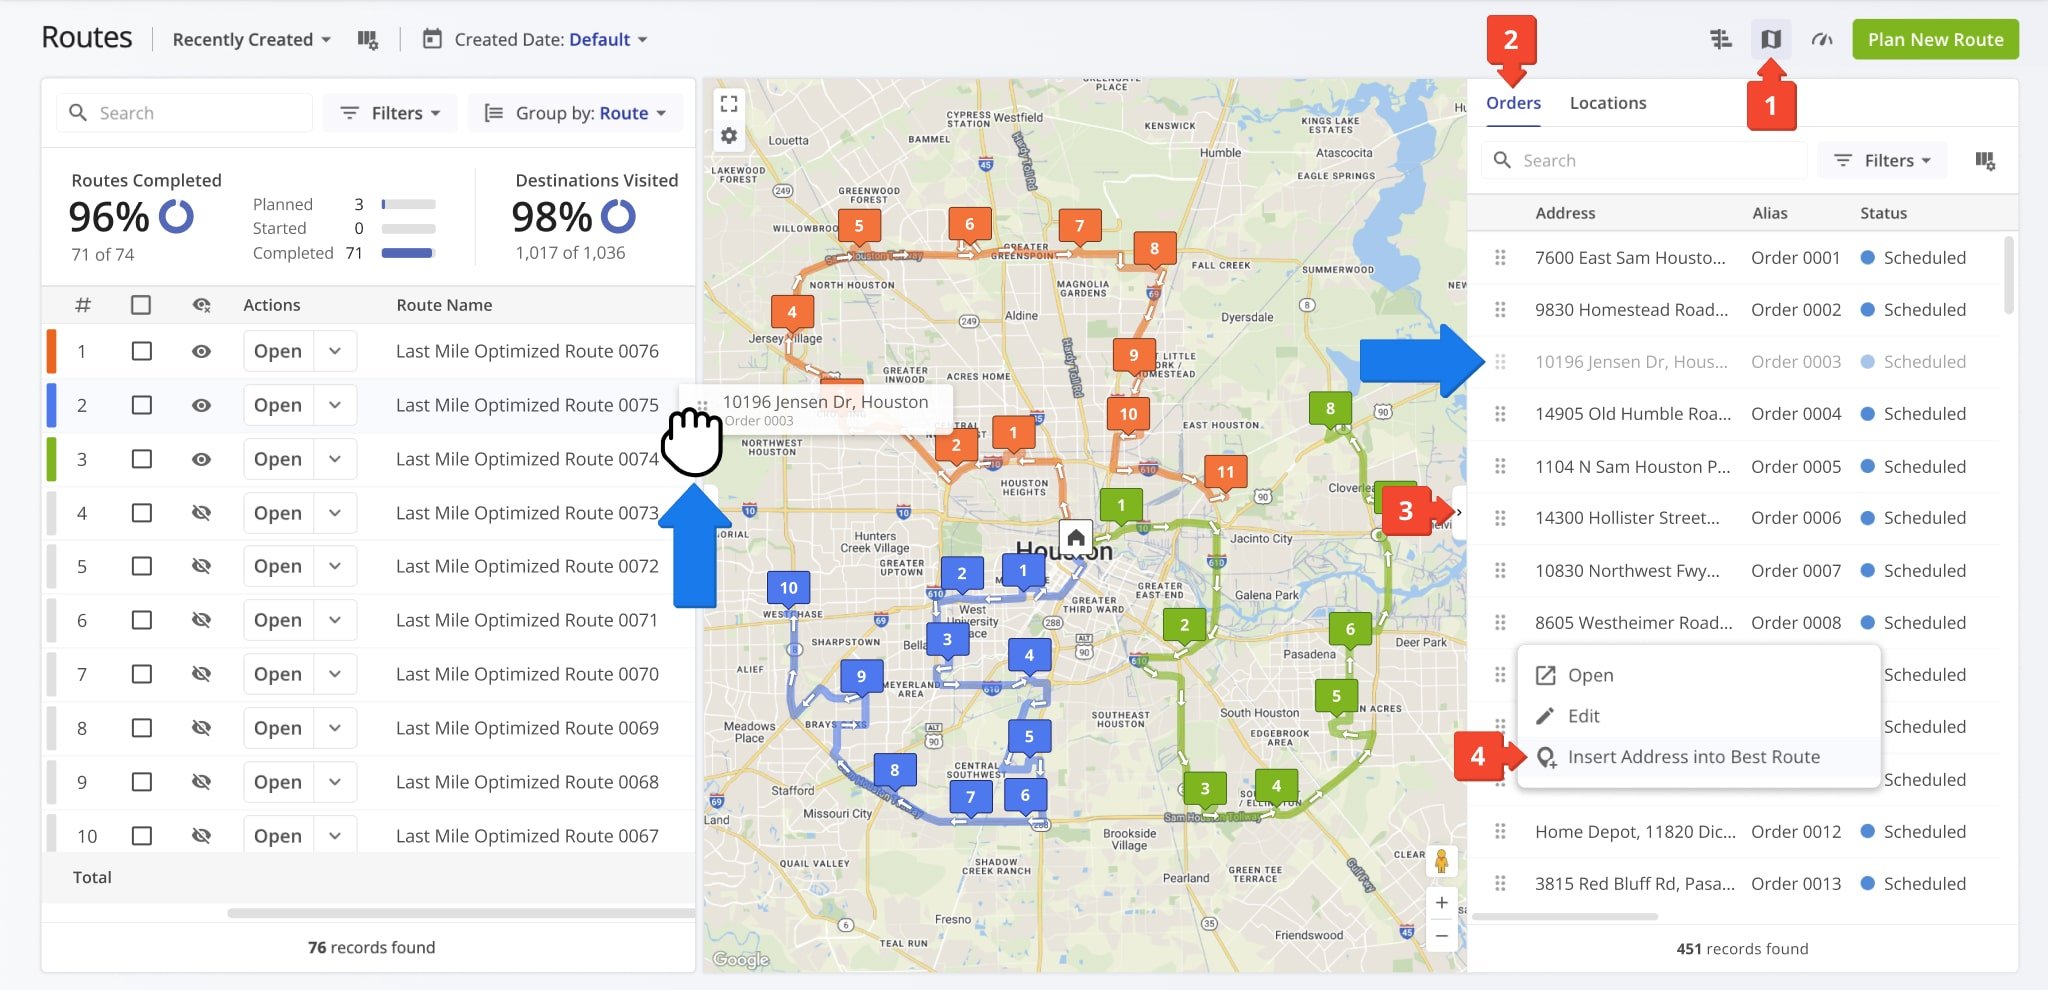Open column settings next to Recently Created
Viewport: 2048px width, 990px height.
(368, 39)
